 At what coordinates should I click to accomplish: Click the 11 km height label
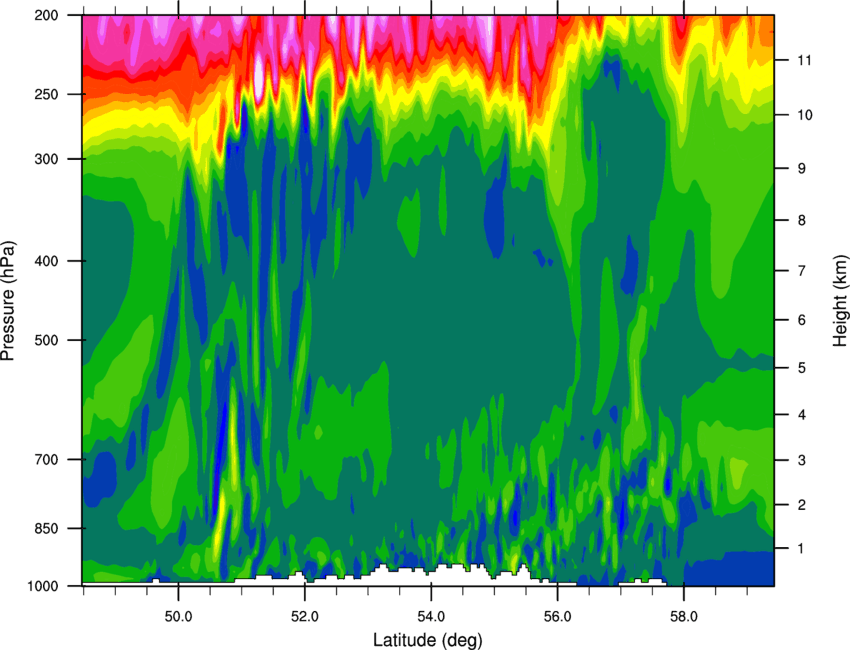pyautogui.click(x=805, y=60)
